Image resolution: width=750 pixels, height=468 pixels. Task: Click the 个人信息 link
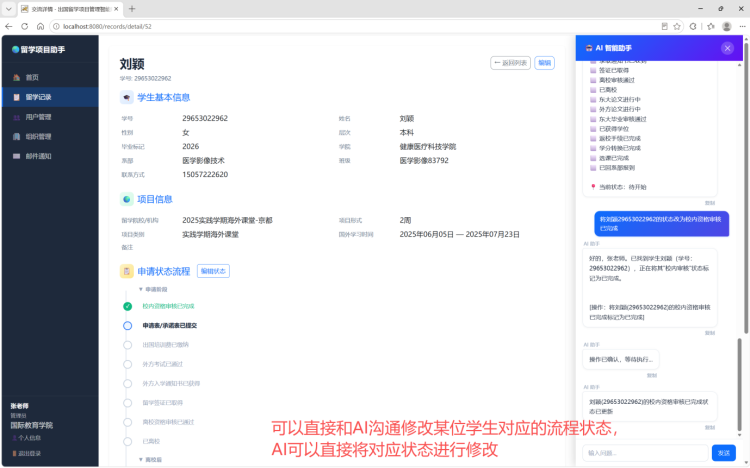pos(26,438)
